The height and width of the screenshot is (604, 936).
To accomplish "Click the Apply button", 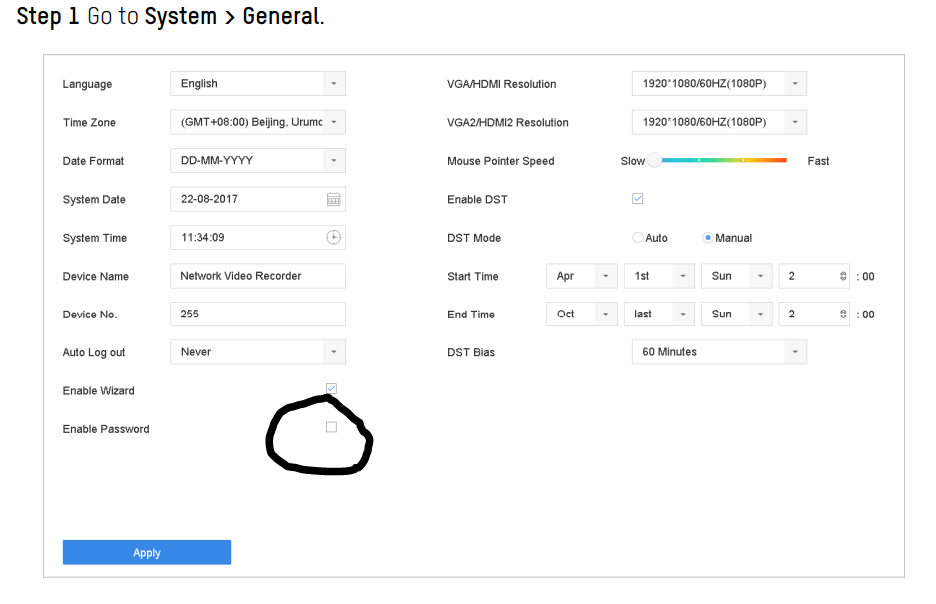I will pyautogui.click(x=146, y=552).
